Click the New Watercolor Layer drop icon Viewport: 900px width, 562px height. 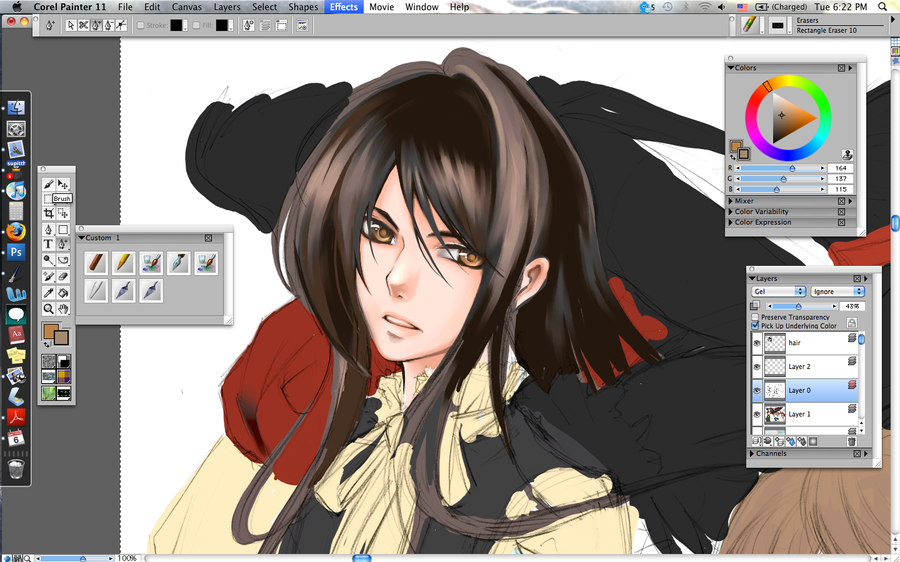point(791,441)
